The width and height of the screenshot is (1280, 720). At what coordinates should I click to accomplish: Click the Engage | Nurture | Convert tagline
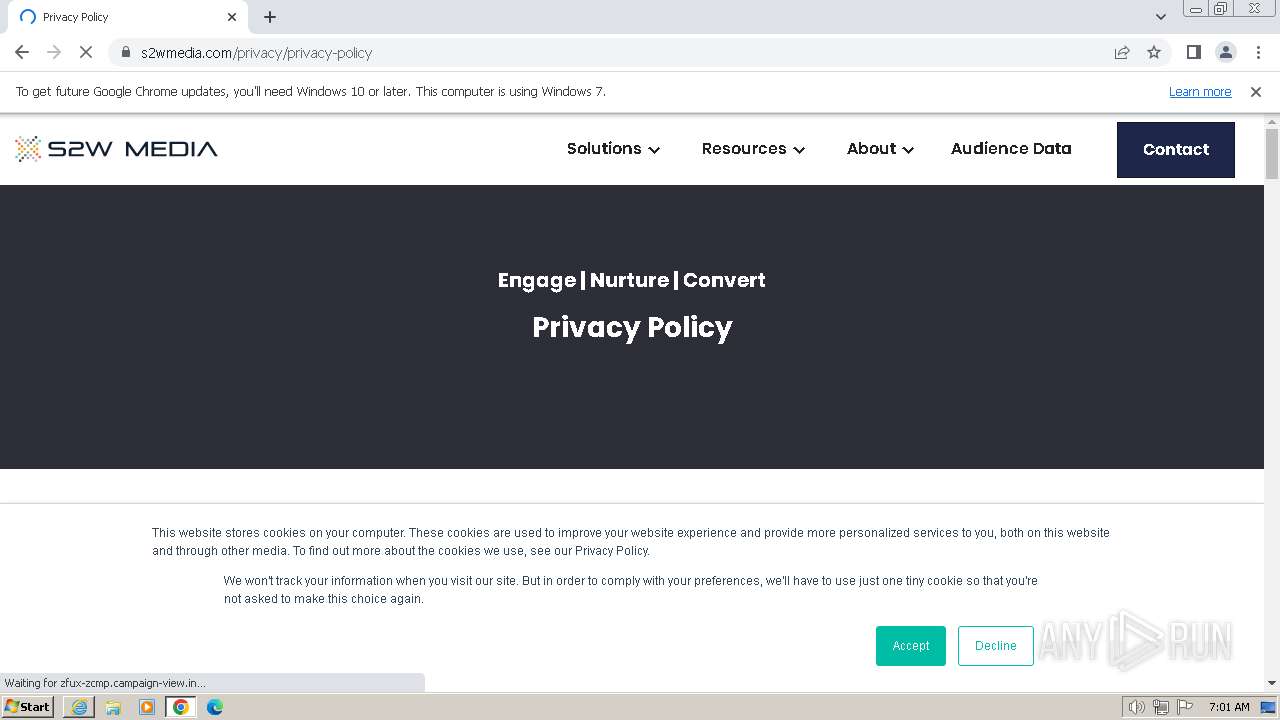coord(632,280)
